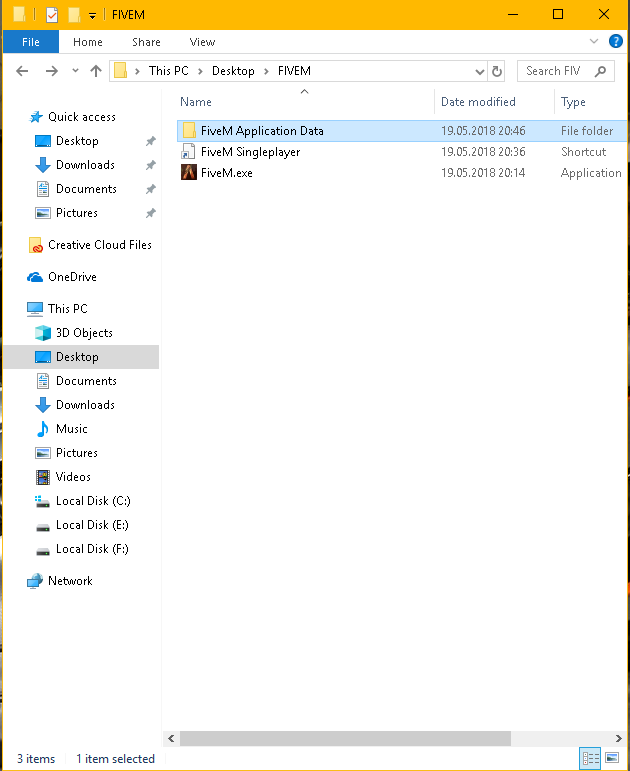The image size is (630, 771).
Task: Open the Share ribbon tab
Action: coord(146,42)
